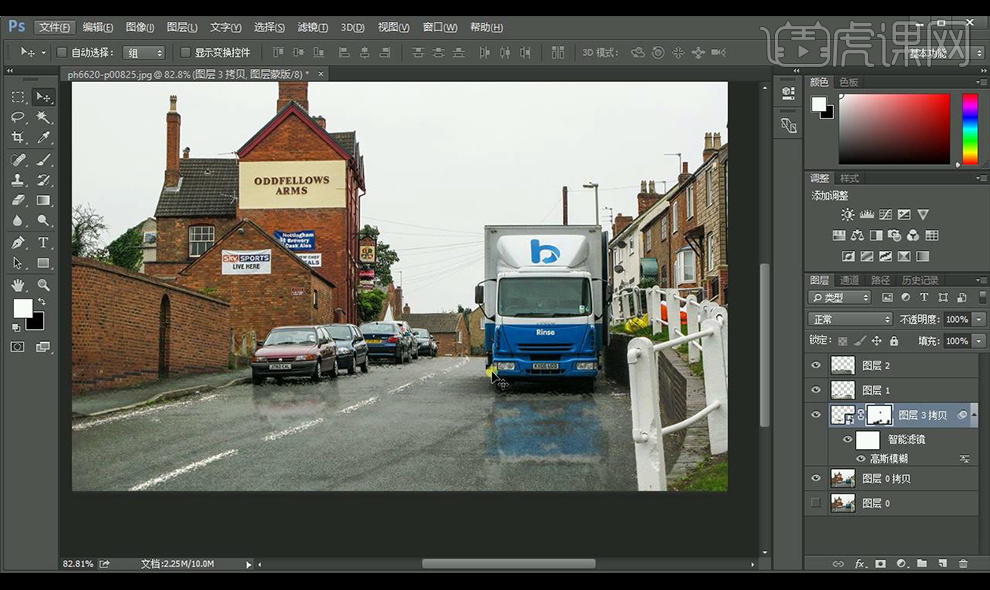The height and width of the screenshot is (590, 990).
Task: Open 文件(F) menu
Action: 54,27
